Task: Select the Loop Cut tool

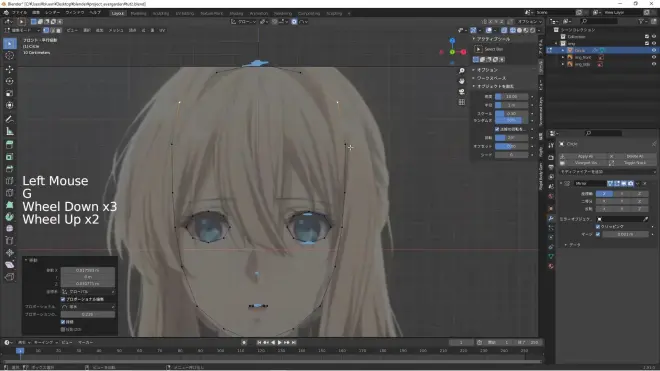Action: (x=10, y=181)
